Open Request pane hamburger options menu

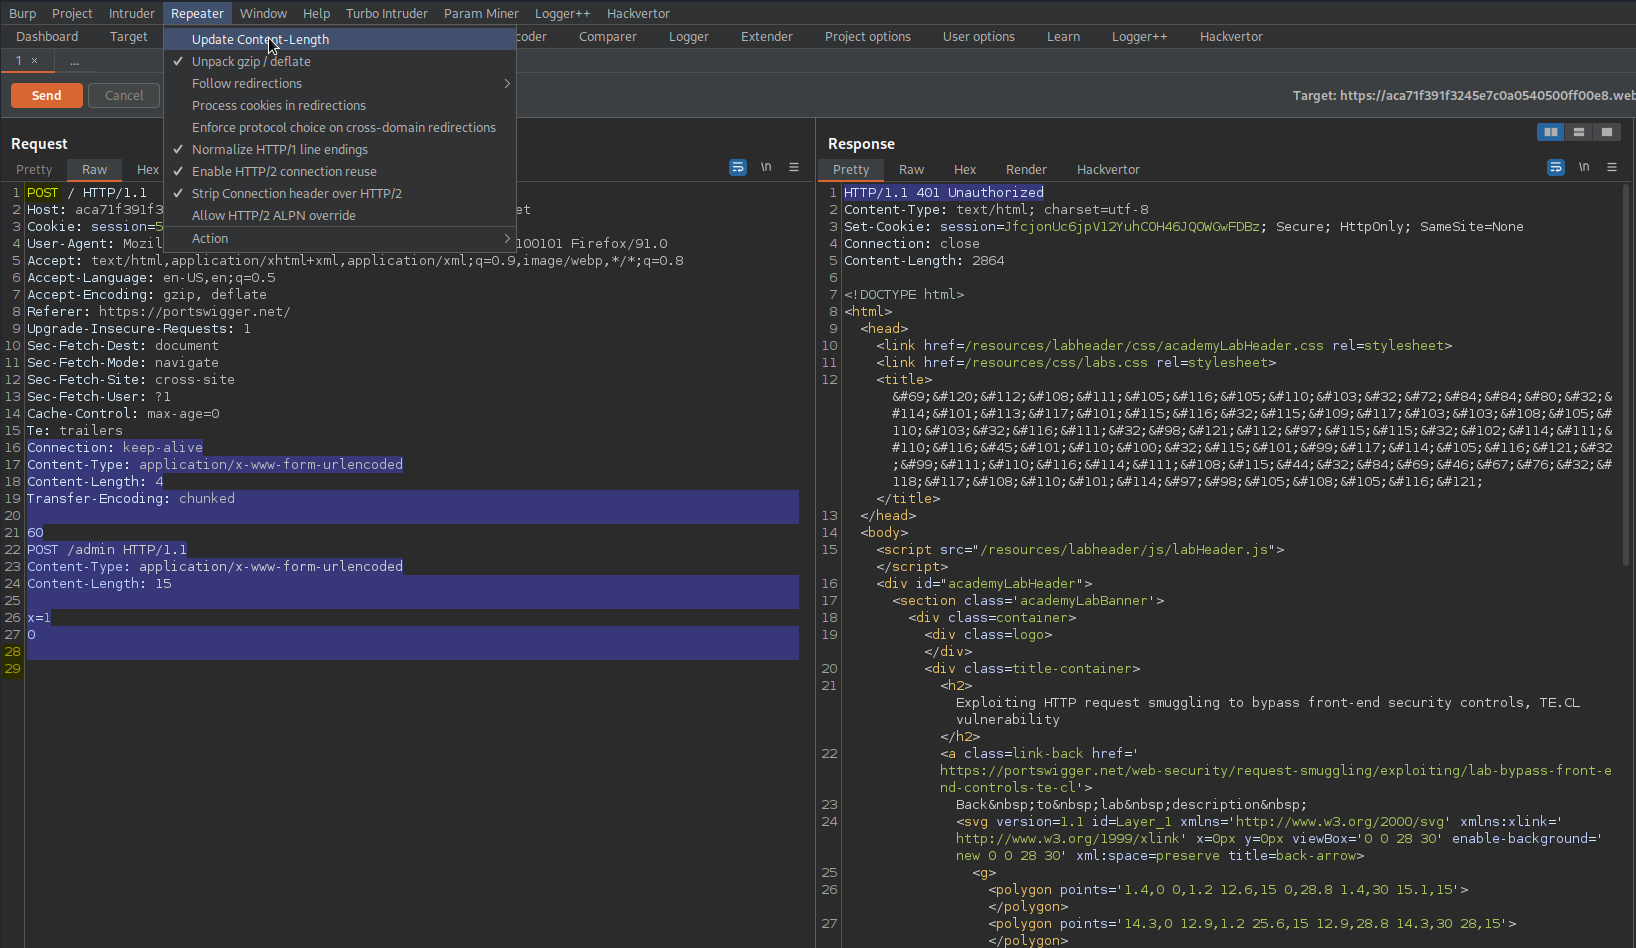coord(794,168)
